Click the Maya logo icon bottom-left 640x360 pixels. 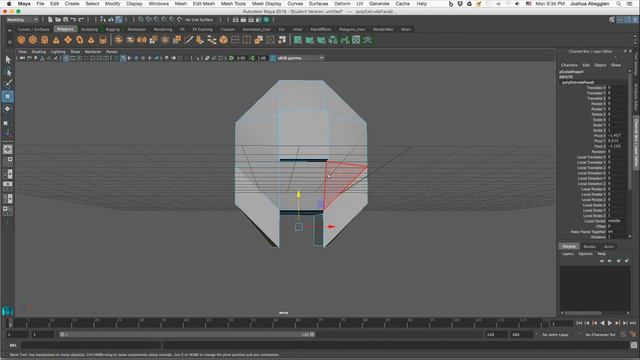[x=7, y=311]
